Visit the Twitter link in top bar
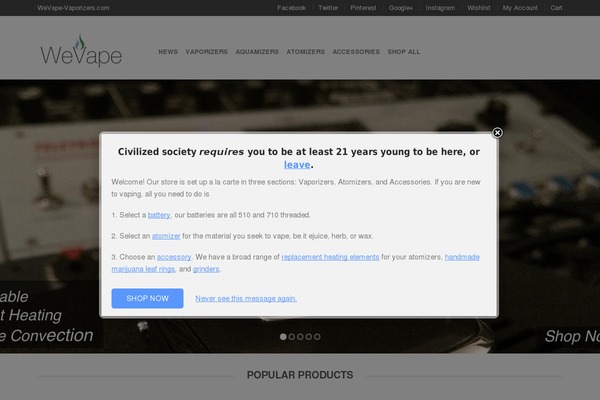 click(x=328, y=8)
